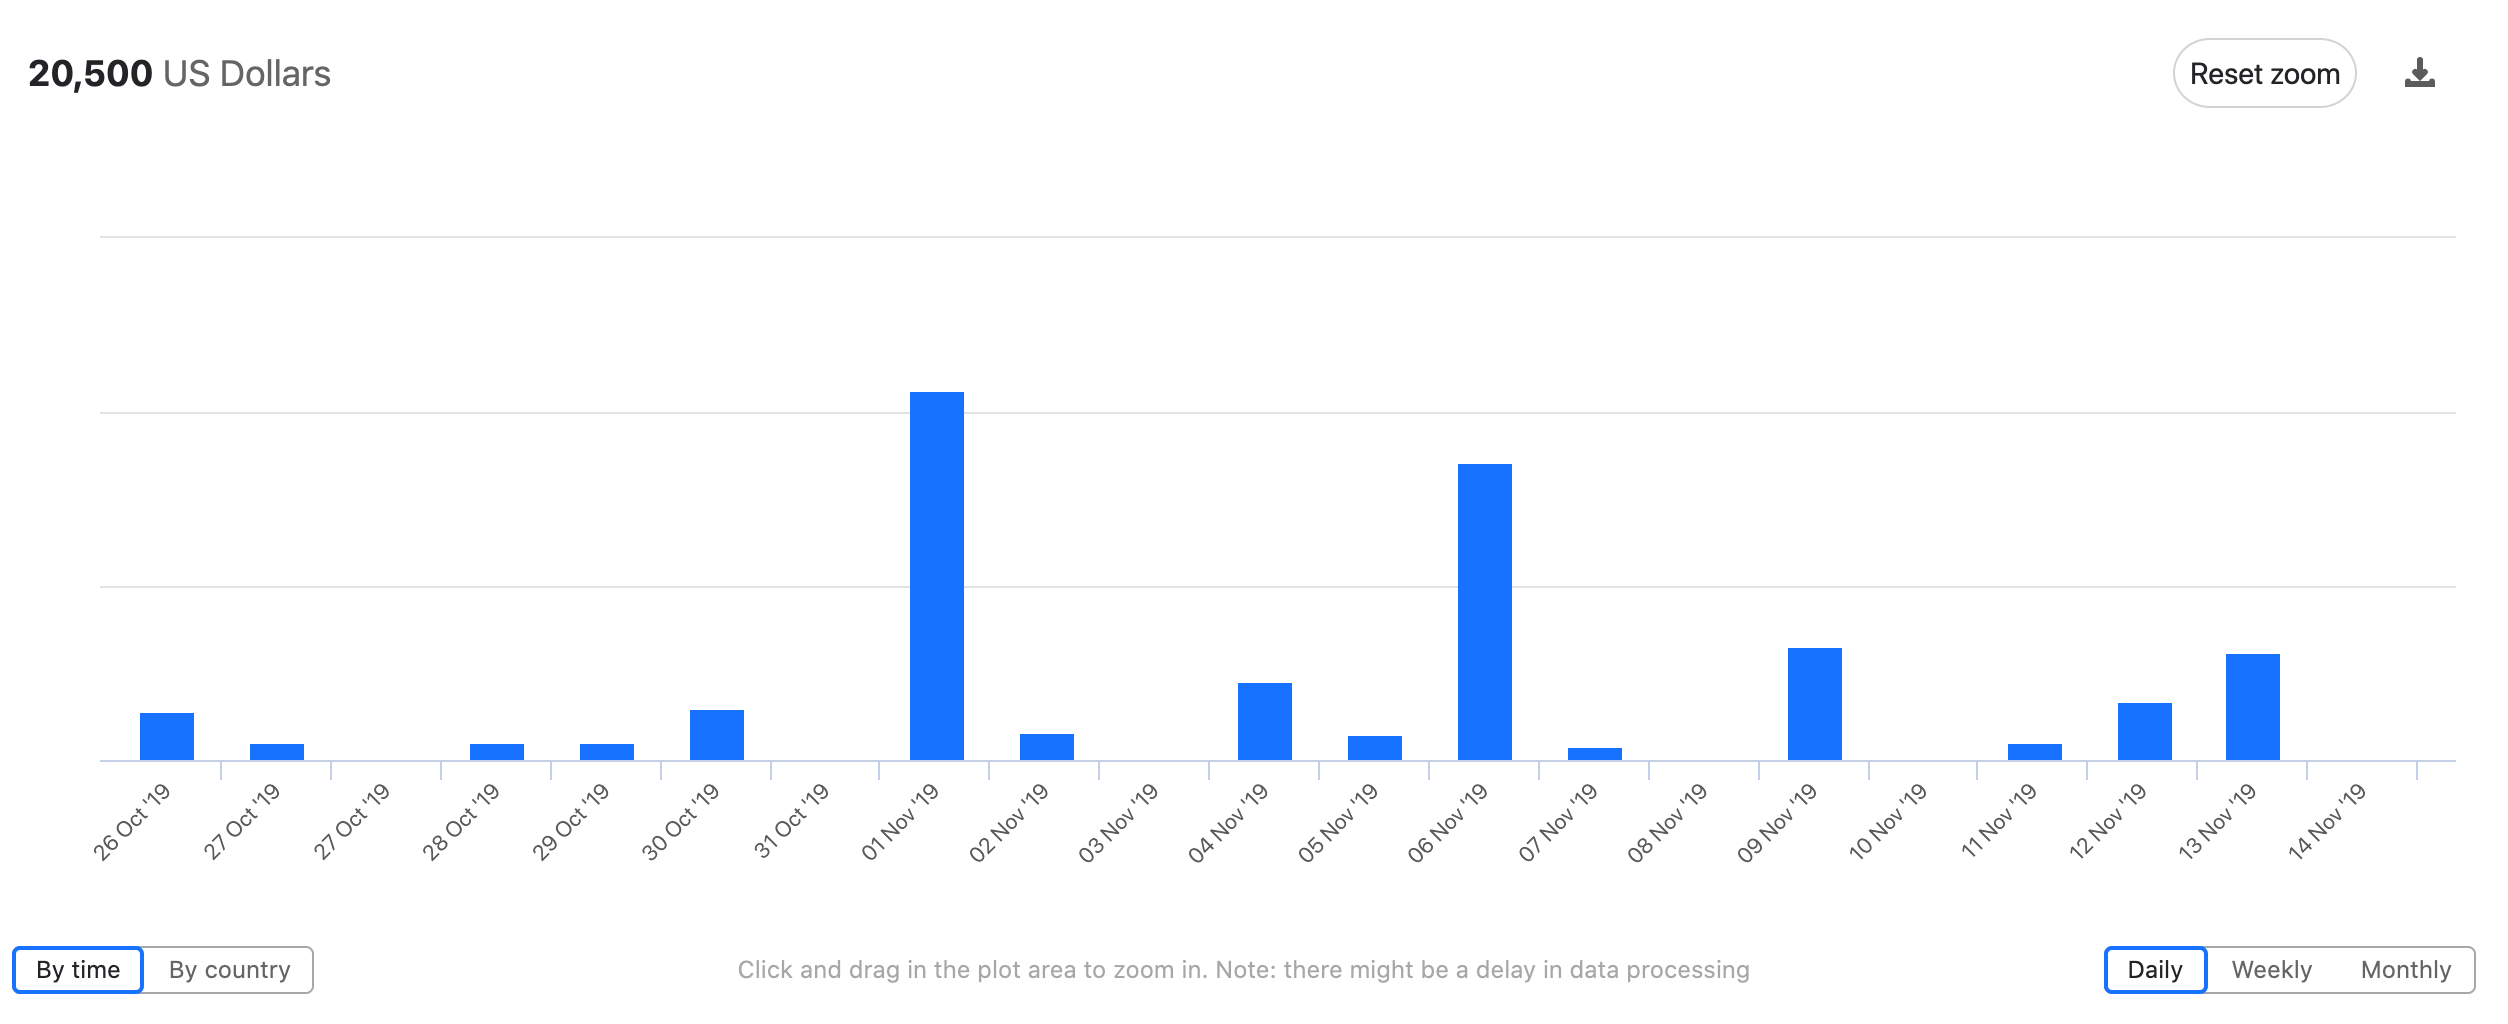Image resolution: width=2508 pixels, height=1024 pixels.
Task: Switch to By country view
Action: [229, 969]
